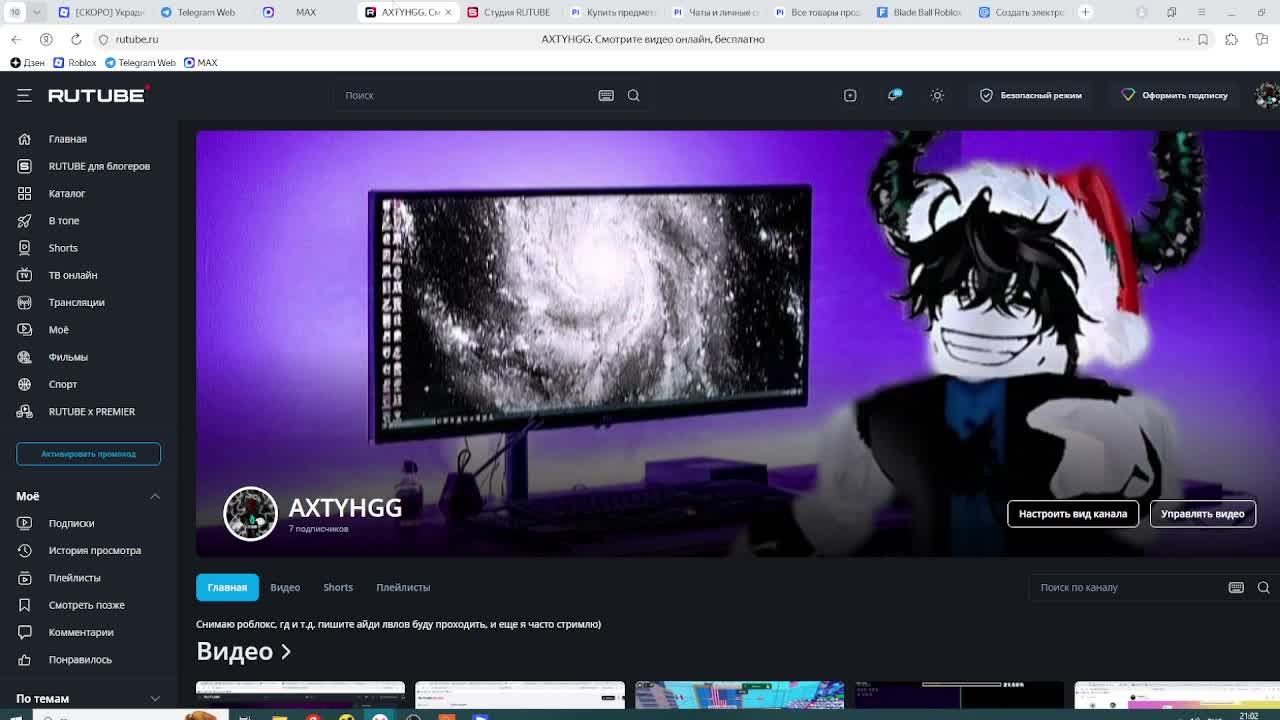The image size is (1280, 720).
Task: Switch to the channel Плейлисты tab
Action: (x=403, y=587)
